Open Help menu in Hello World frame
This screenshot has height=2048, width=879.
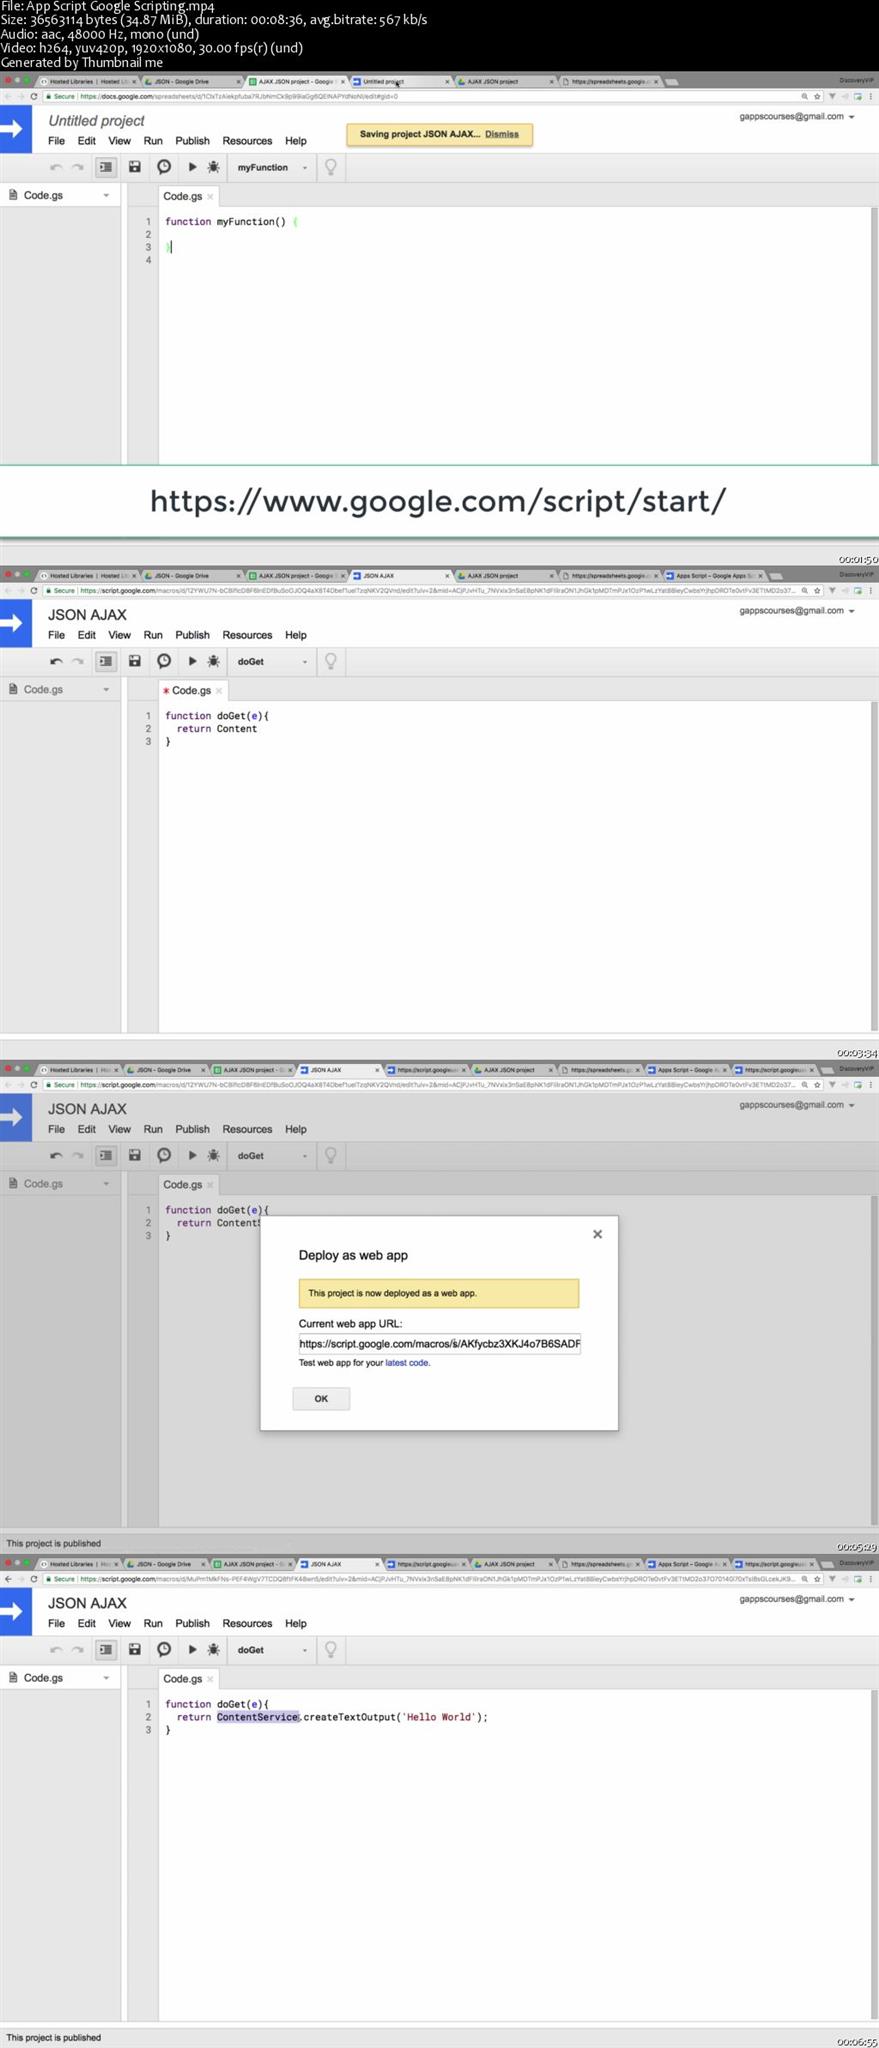[x=296, y=1623]
